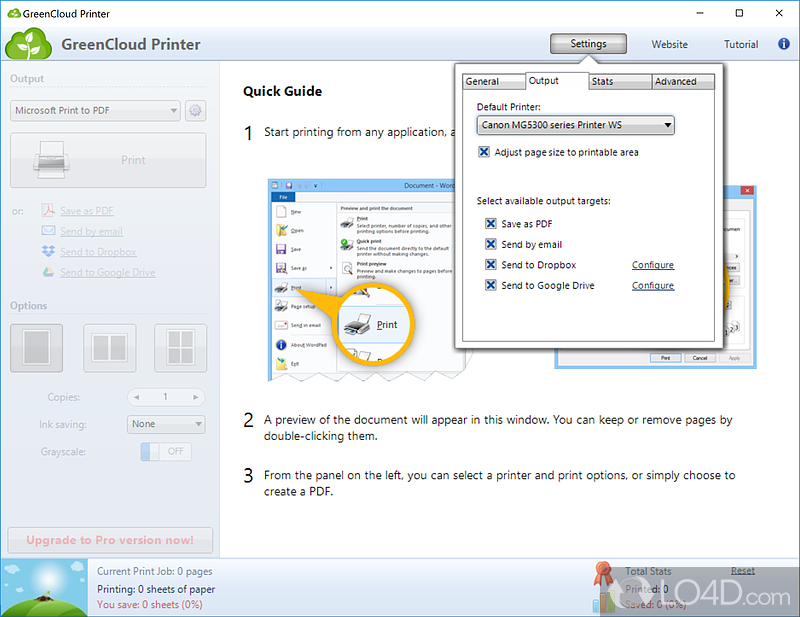Uncheck Send by email output target

(x=491, y=244)
